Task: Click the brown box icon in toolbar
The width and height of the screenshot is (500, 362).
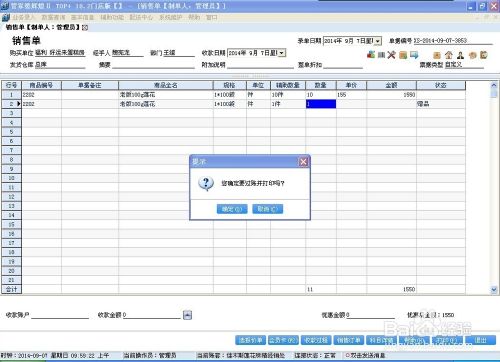Action: click(437, 55)
